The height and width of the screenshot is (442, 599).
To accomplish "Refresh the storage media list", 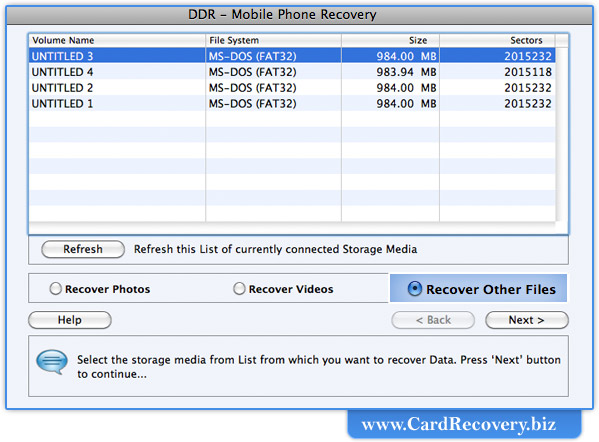I will 83,249.
